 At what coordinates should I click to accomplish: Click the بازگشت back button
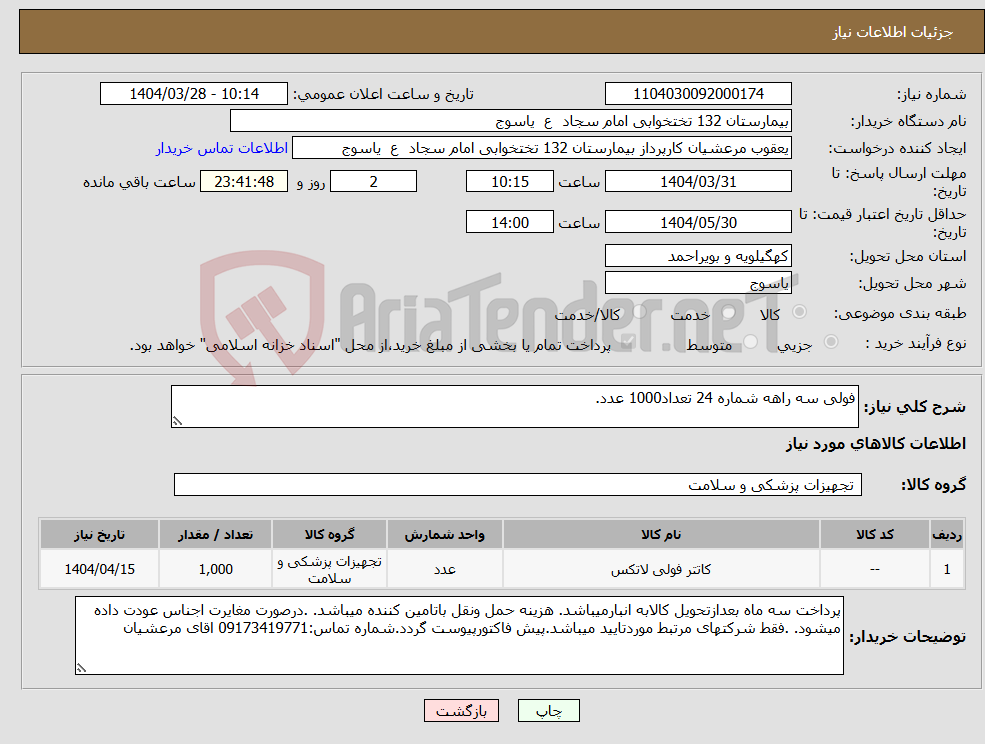[x=461, y=710]
